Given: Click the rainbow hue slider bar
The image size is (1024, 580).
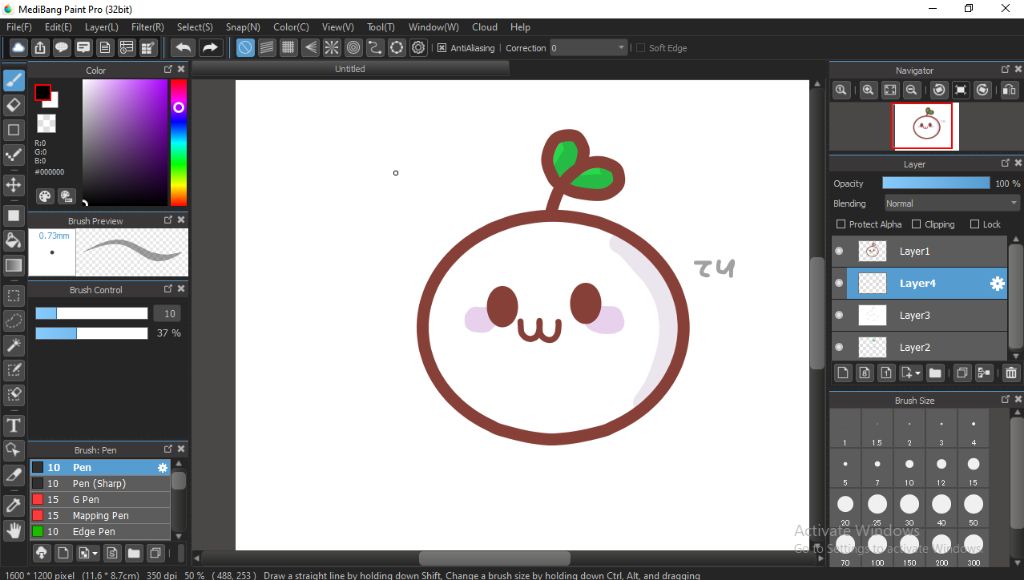Looking at the screenshot, I should pyautogui.click(x=178, y=142).
